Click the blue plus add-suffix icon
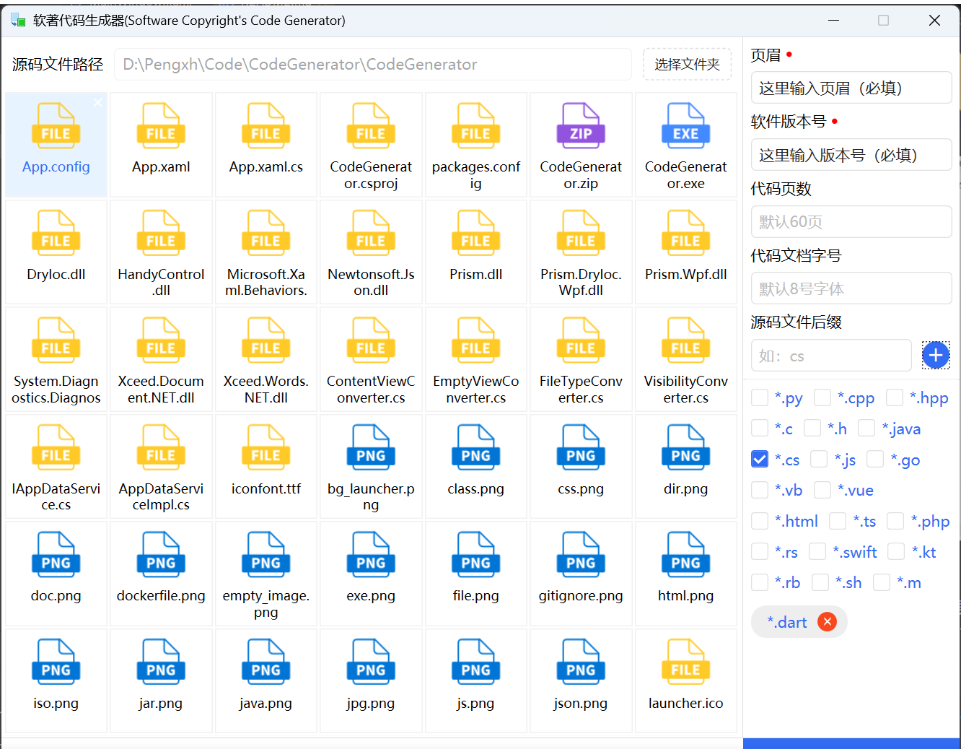This screenshot has height=750, width=965. 935,355
